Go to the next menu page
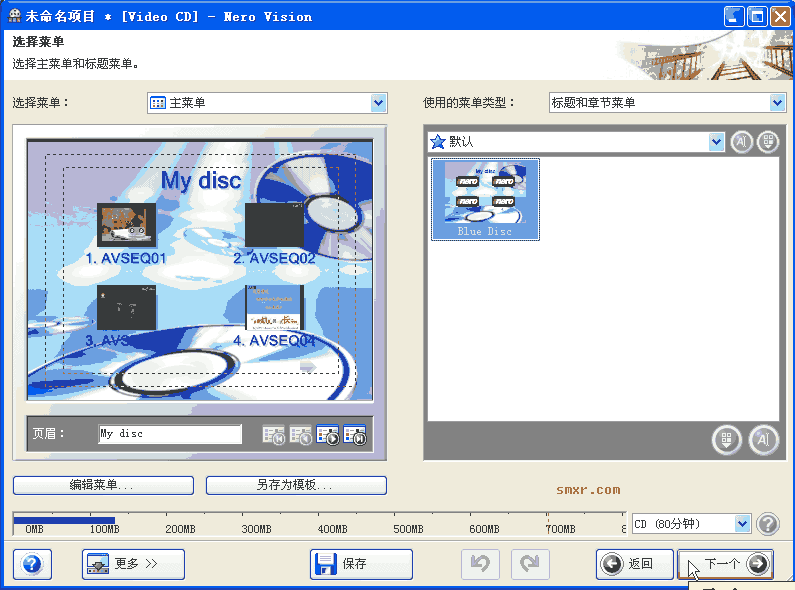This screenshot has width=795, height=590. coord(328,435)
